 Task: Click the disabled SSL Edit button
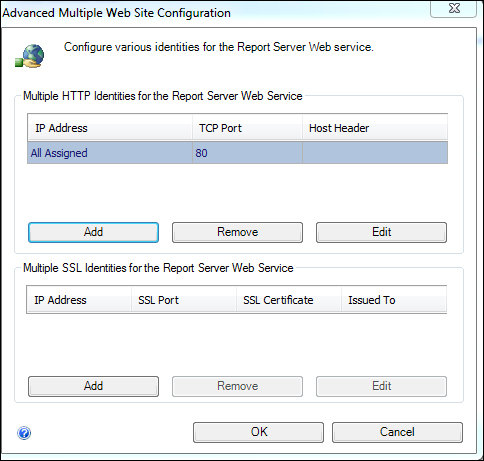point(381,386)
